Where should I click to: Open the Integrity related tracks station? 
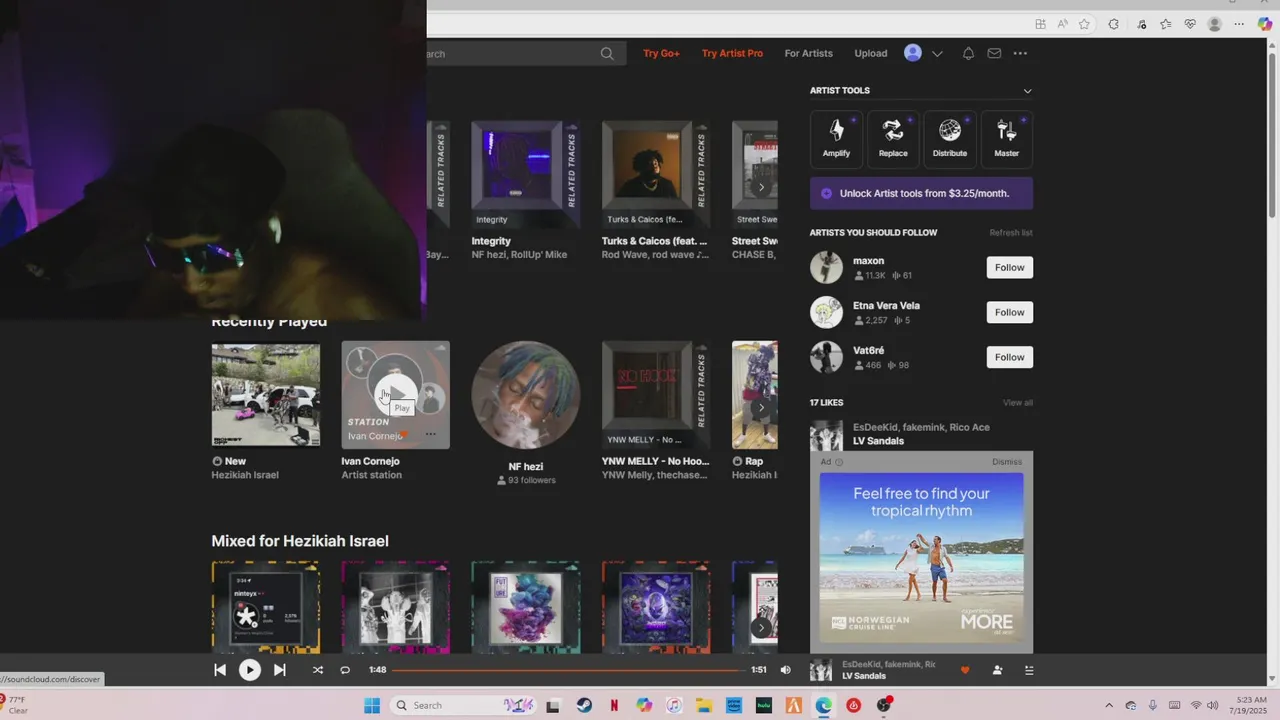[526, 175]
